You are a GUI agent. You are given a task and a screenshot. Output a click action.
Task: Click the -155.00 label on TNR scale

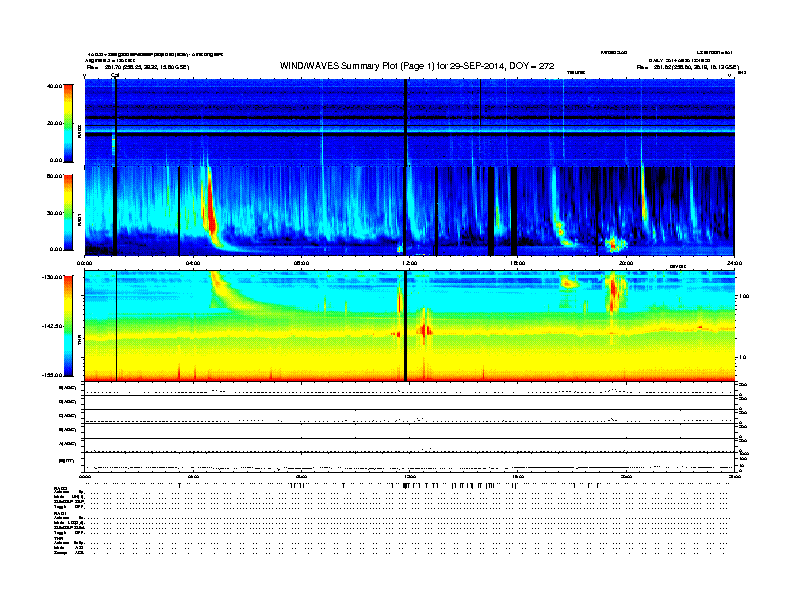pos(53,375)
